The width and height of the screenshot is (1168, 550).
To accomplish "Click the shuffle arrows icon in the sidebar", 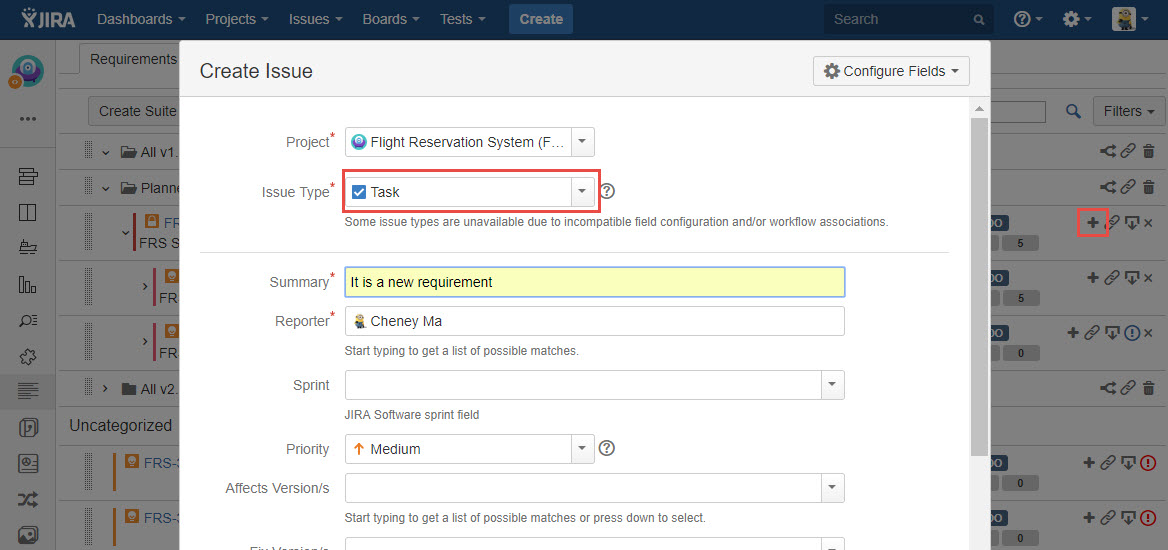I will point(28,499).
